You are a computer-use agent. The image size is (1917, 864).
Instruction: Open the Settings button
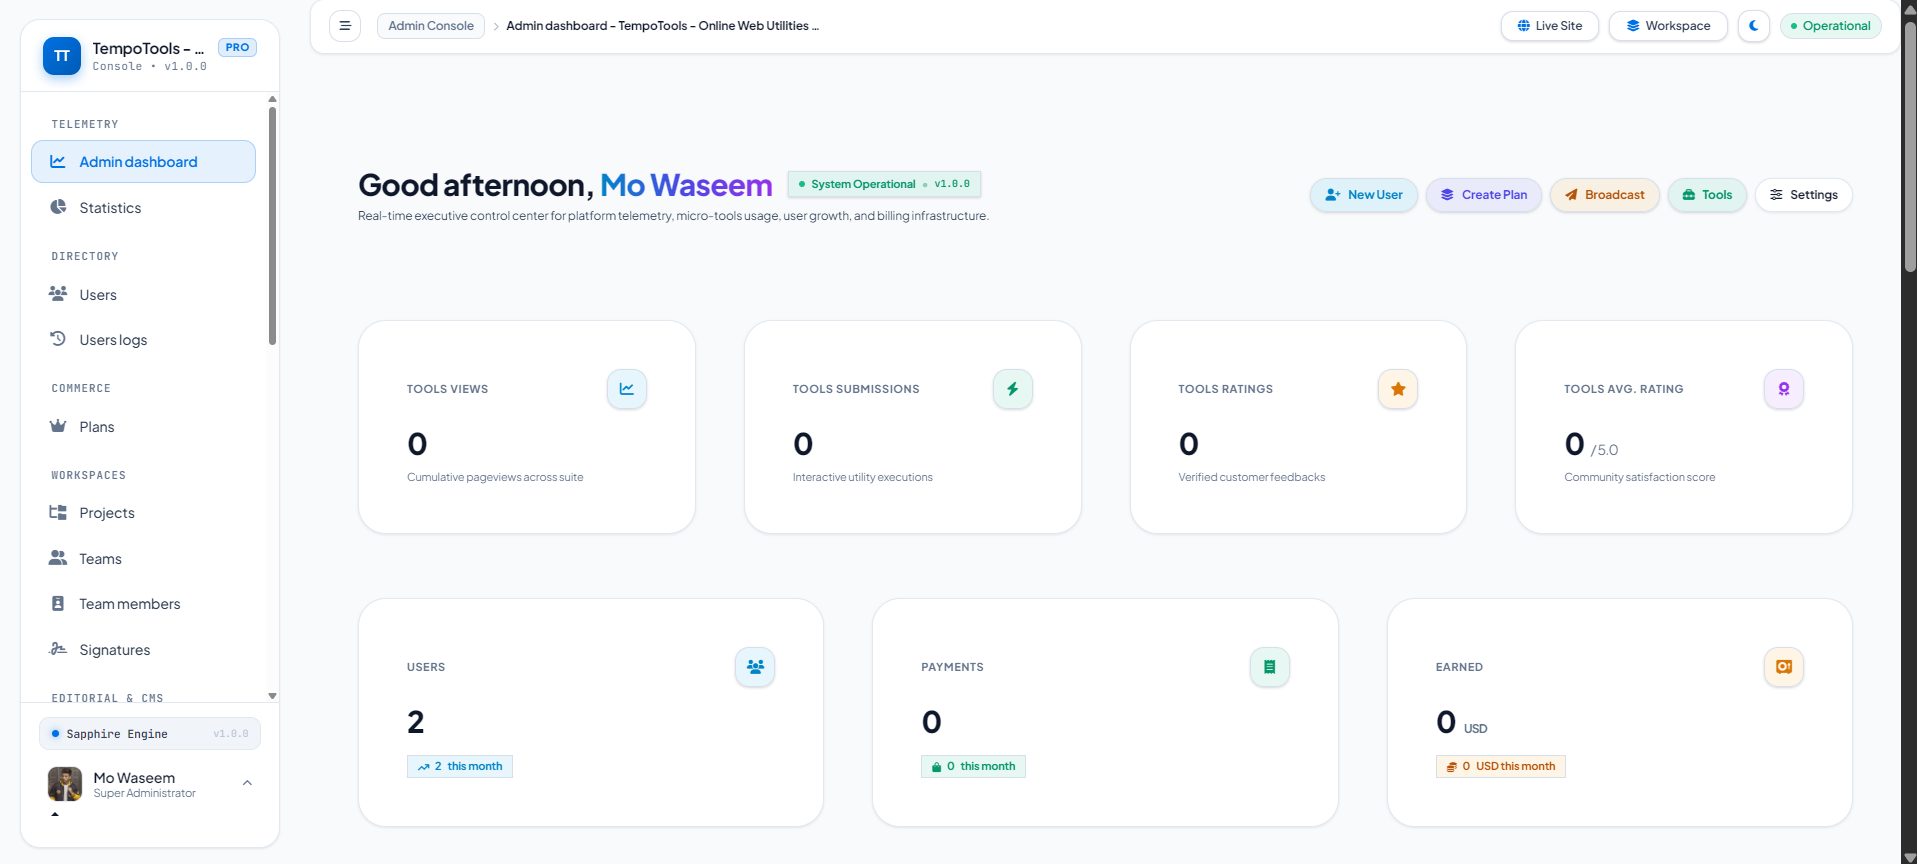(1804, 195)
